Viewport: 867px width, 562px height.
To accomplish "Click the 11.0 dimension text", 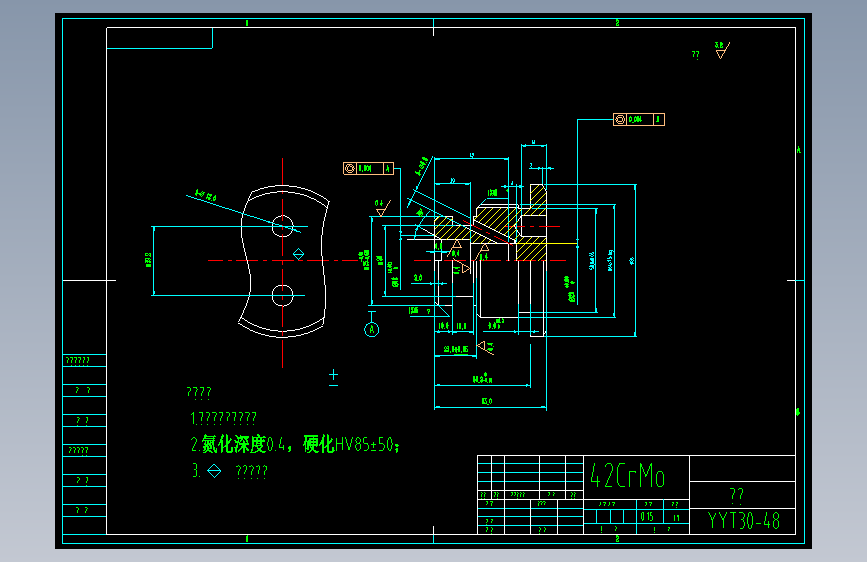I will coord(462,326).
